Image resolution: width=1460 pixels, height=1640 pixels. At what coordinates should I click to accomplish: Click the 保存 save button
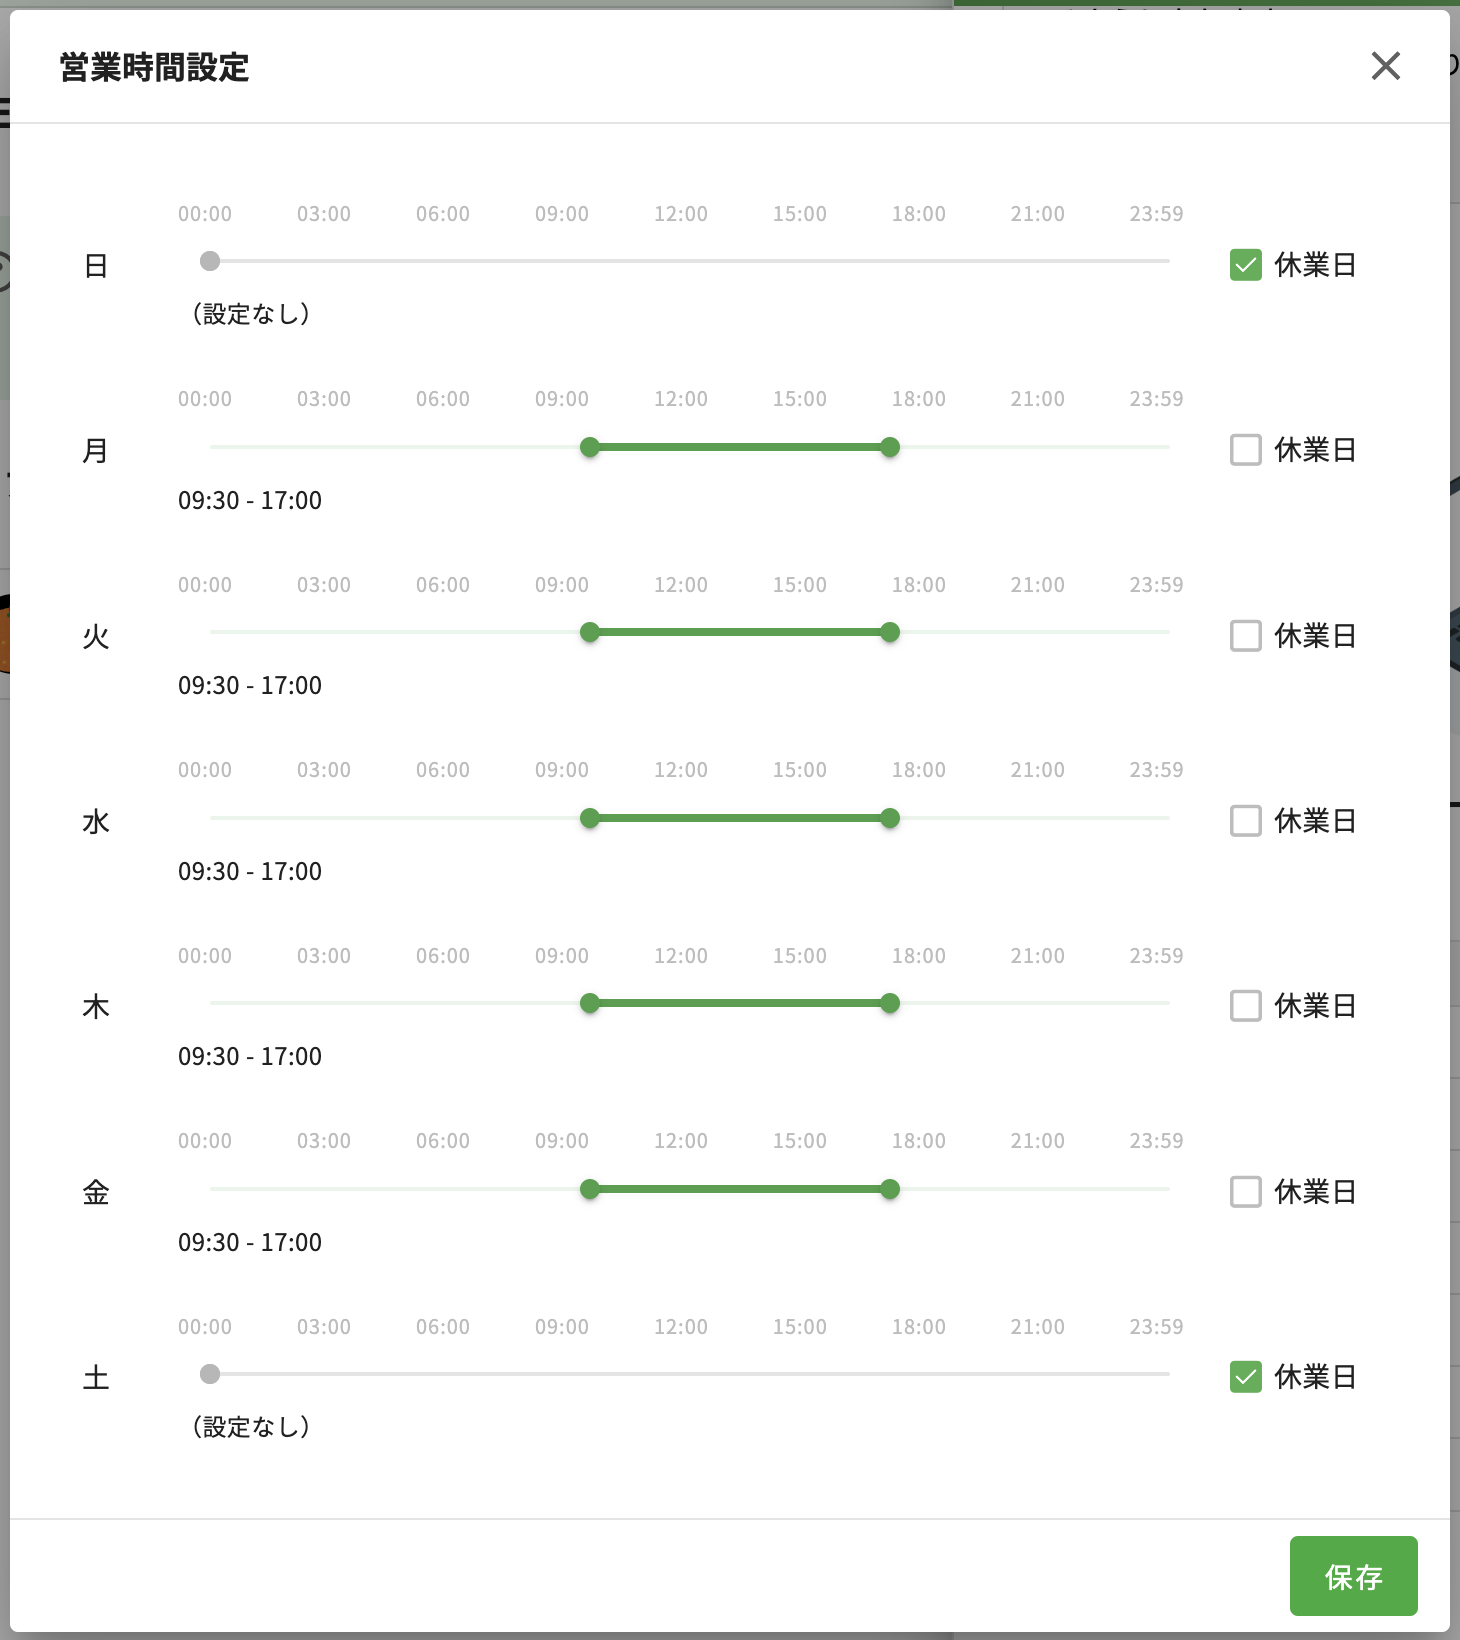[x=1354, y=1576]
